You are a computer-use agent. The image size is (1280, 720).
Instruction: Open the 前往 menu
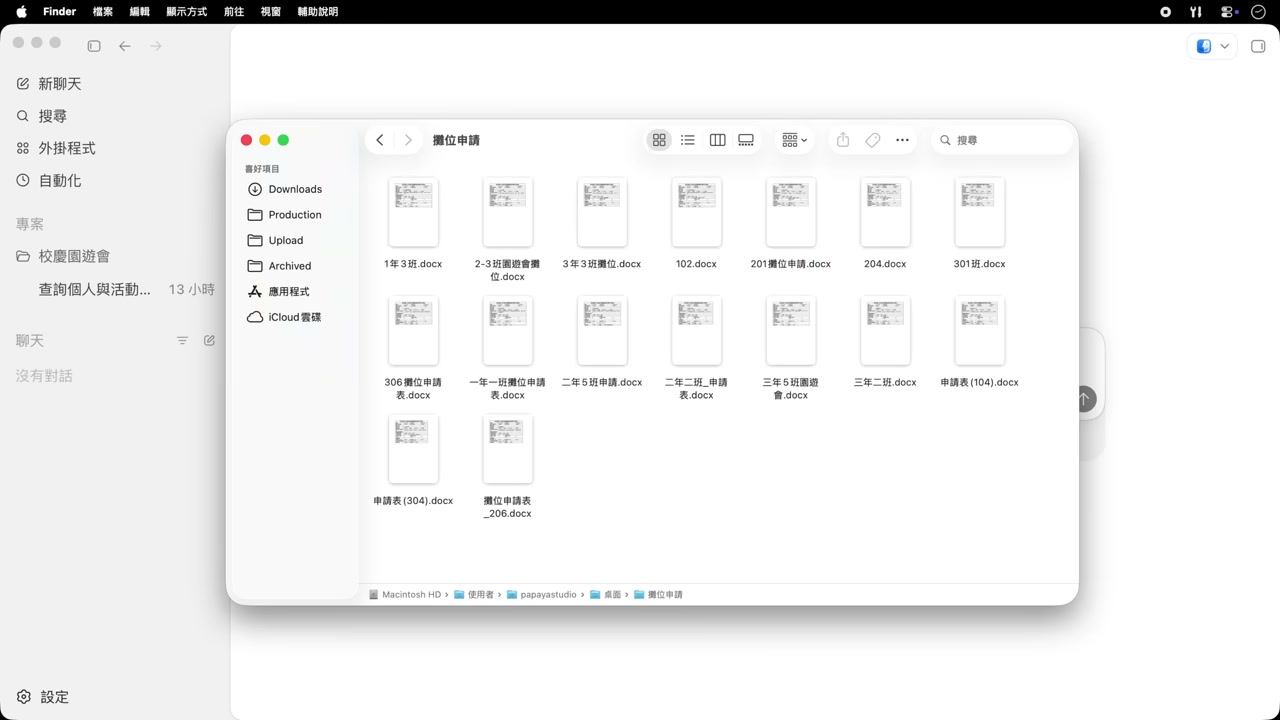click(x=234, y=12)
